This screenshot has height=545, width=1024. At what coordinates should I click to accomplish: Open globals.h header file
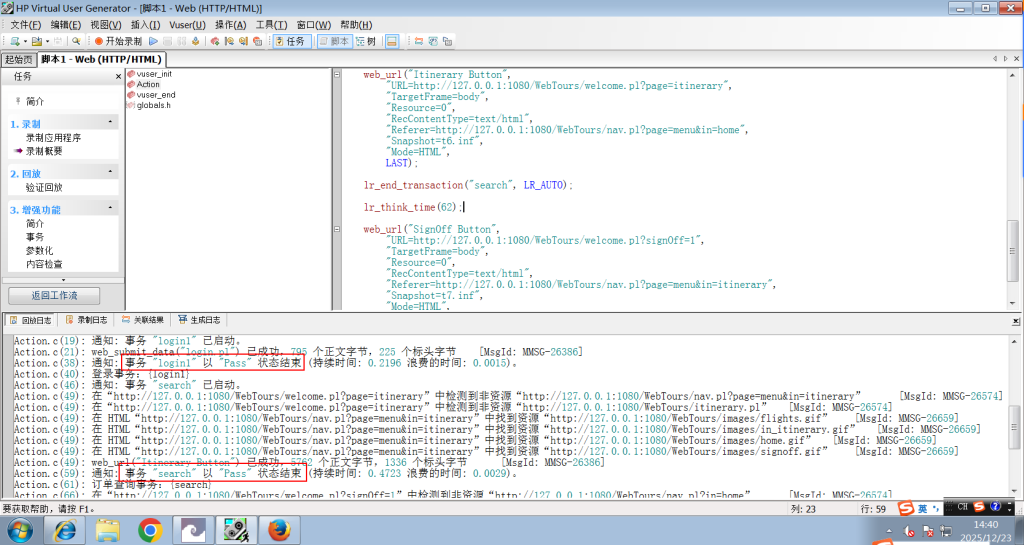pyautogui.click(x=153, y=105)
